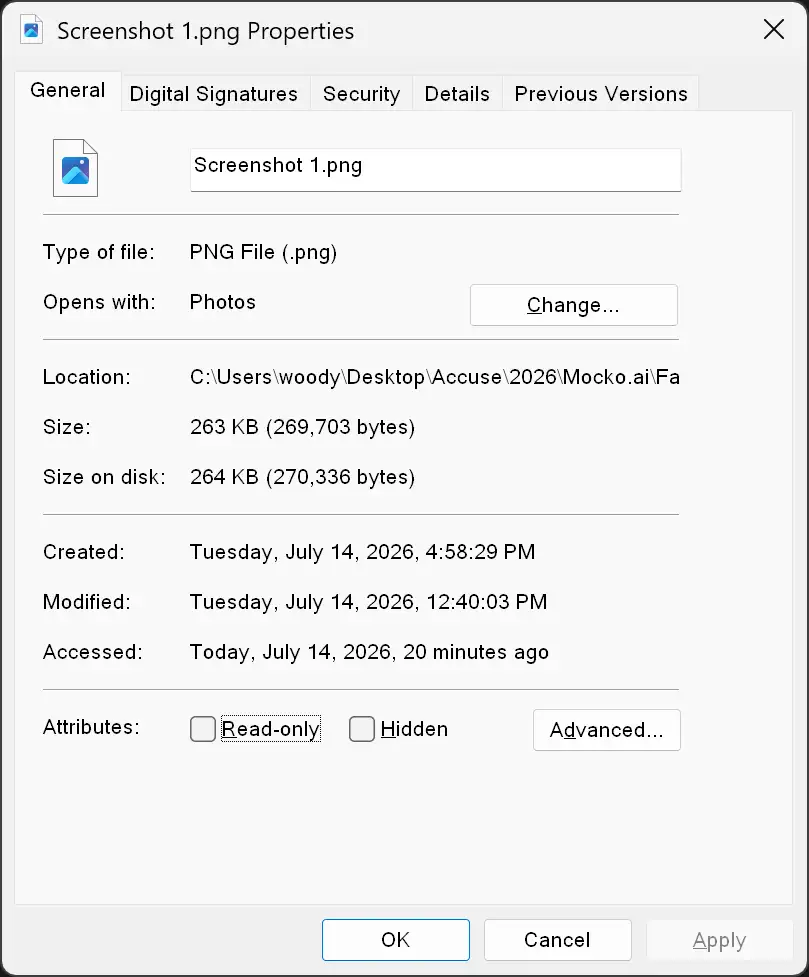Click the "Photos" opens-with value
809x977 pixels.
point(223,302)
